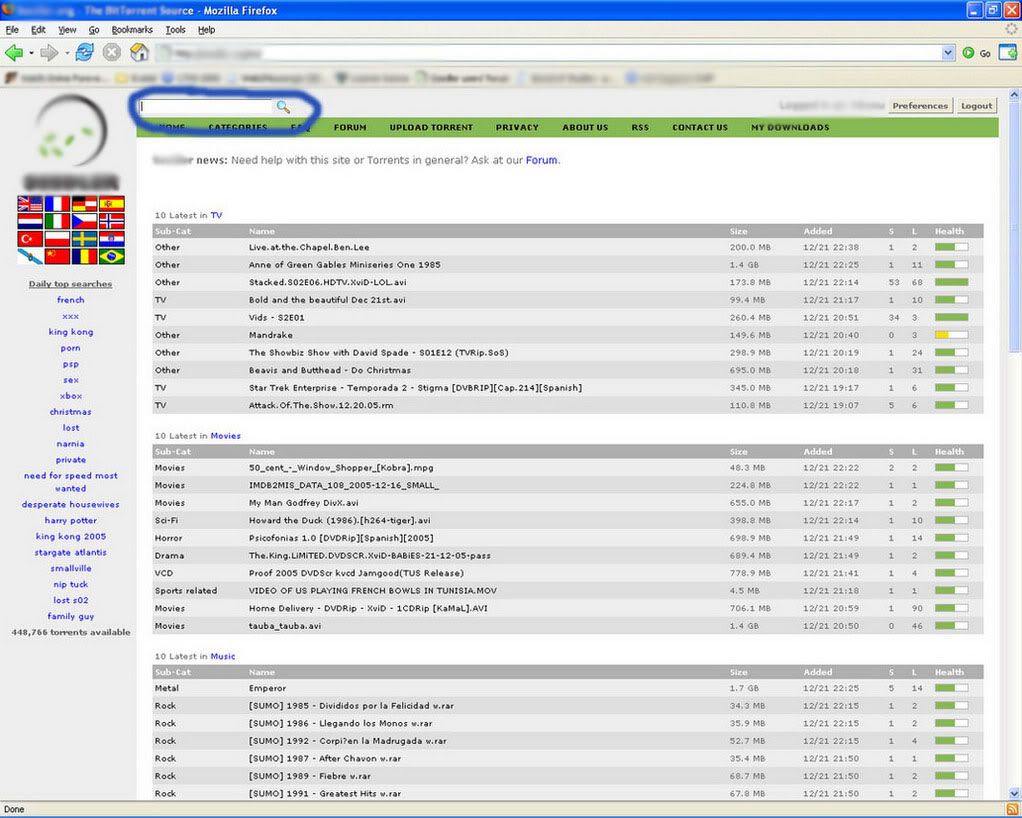Open the Back button history dropdown
This screenshot has height=818, width=1022.
click(x=31, y=53)
